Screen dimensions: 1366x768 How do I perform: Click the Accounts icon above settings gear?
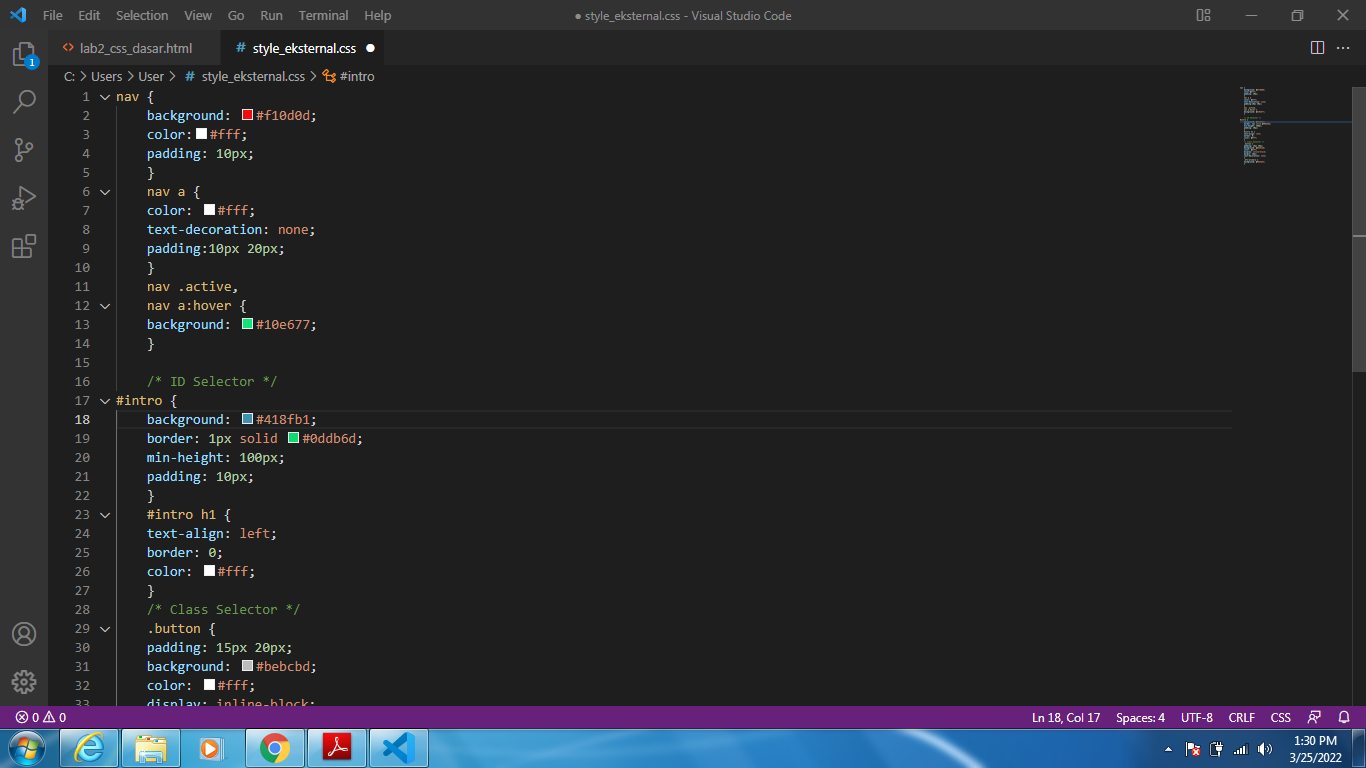coord(24,633)
